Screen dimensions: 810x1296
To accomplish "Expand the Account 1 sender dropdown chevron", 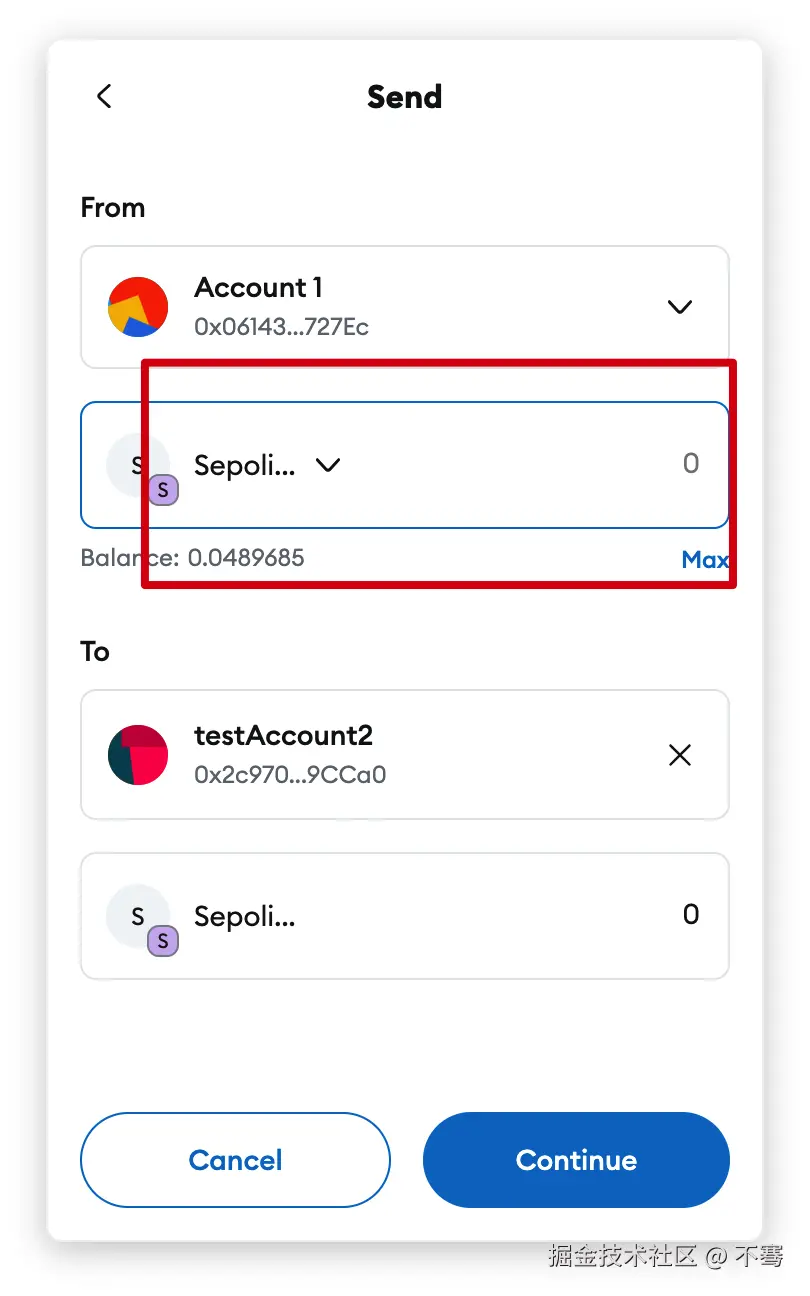I will pyautogui.click(x=680, y=307).
